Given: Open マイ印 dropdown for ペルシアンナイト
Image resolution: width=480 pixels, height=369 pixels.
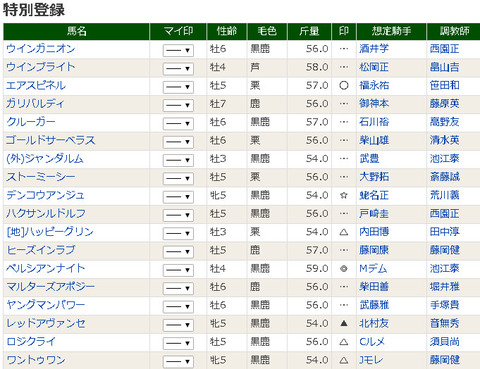Looking at the screenshot, I should pyautogui.click(x=178, y=270).
